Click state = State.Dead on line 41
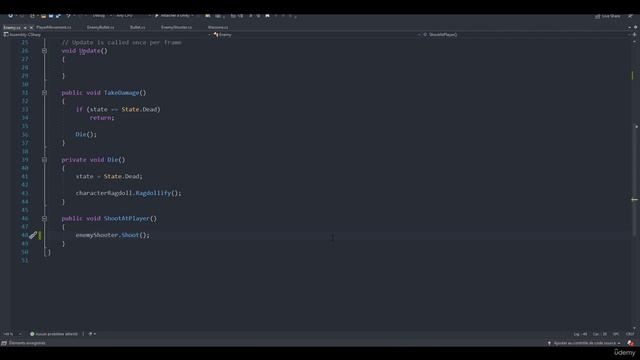Image resolution: width=640 pixels, height=360 pixels. click(x=109, y=176)
